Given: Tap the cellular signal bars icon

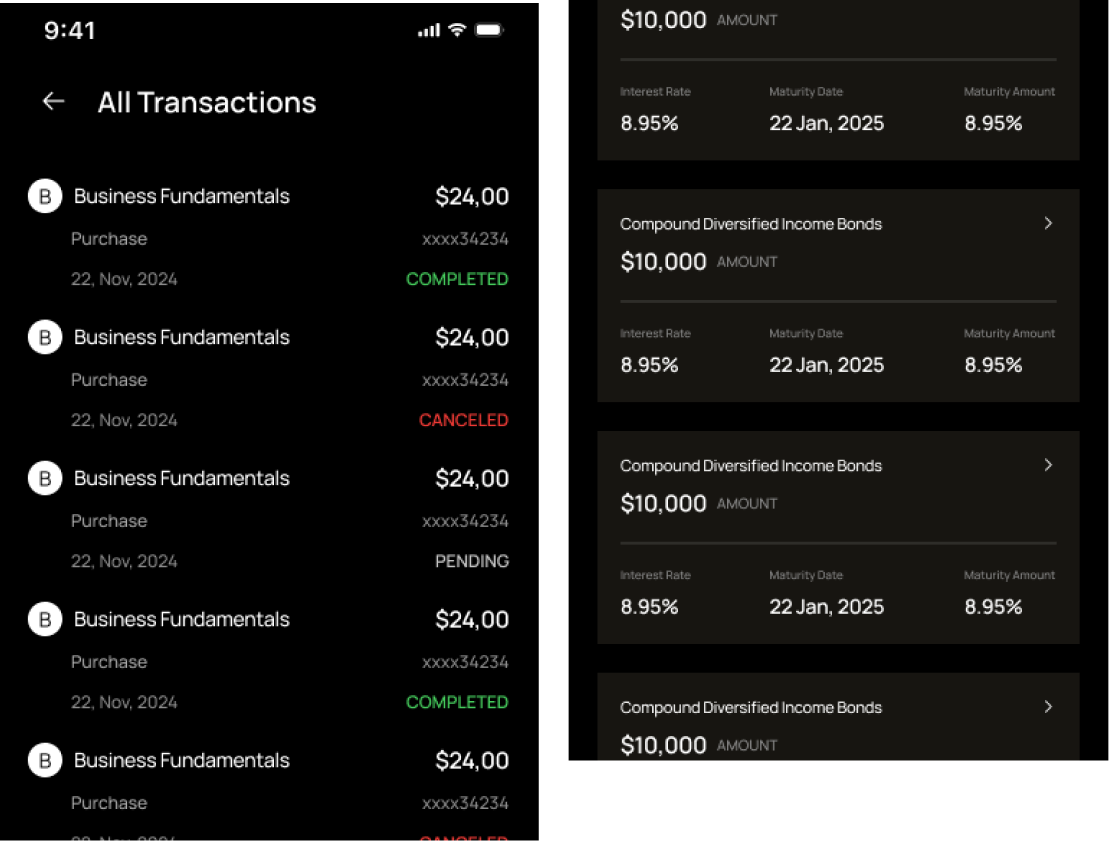Looking at the screenshot, I should [429, 30].
